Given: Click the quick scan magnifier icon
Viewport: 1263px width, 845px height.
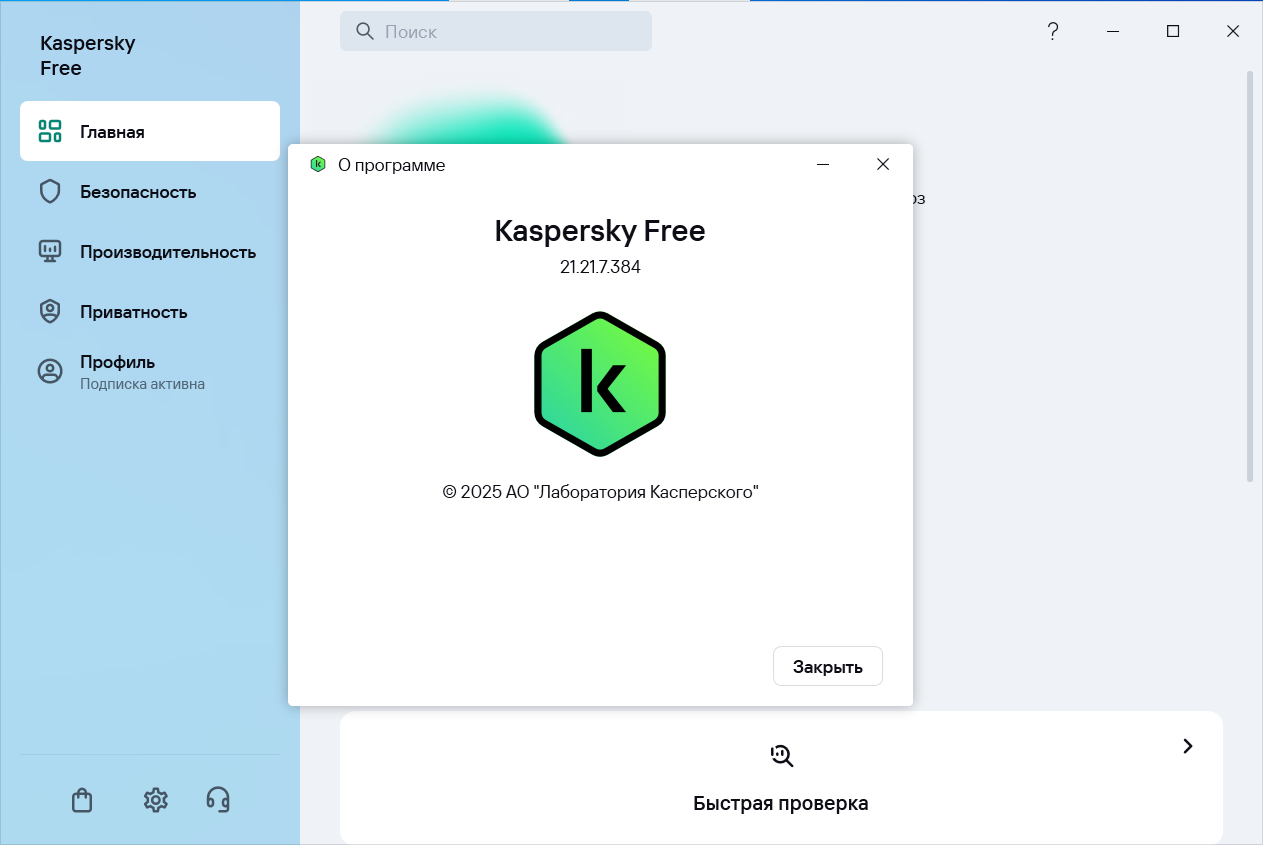Looking at the screenshot, I should click(x=781, y=756).
